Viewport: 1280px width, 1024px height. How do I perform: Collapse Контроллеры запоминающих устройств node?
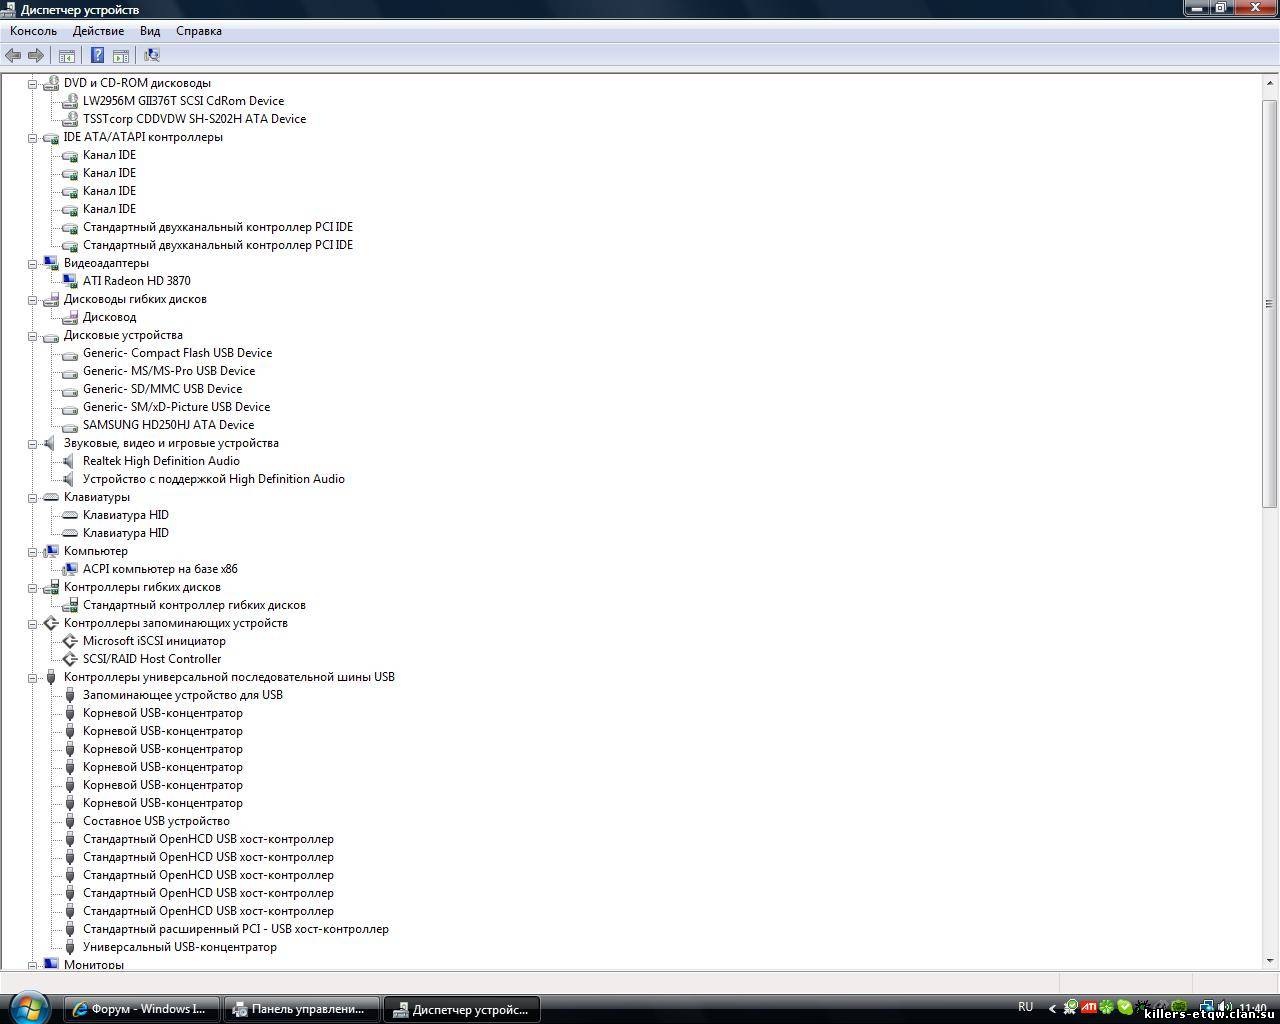pyautogui.click(x=32, y=624)
